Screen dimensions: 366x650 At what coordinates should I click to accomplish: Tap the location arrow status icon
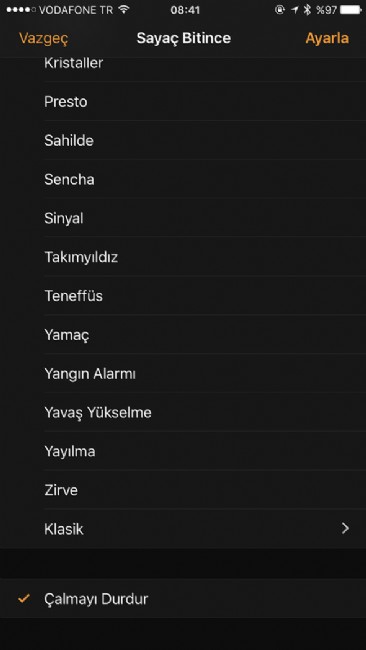(294, 10)
